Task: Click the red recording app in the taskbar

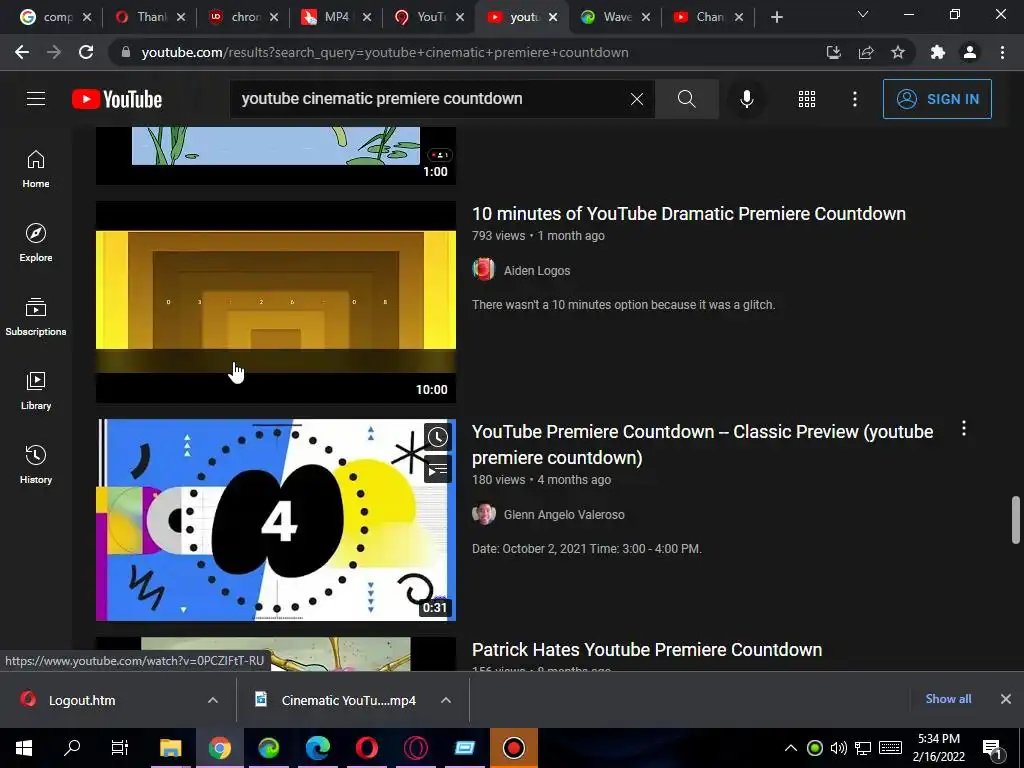Action: coord(514,748)
